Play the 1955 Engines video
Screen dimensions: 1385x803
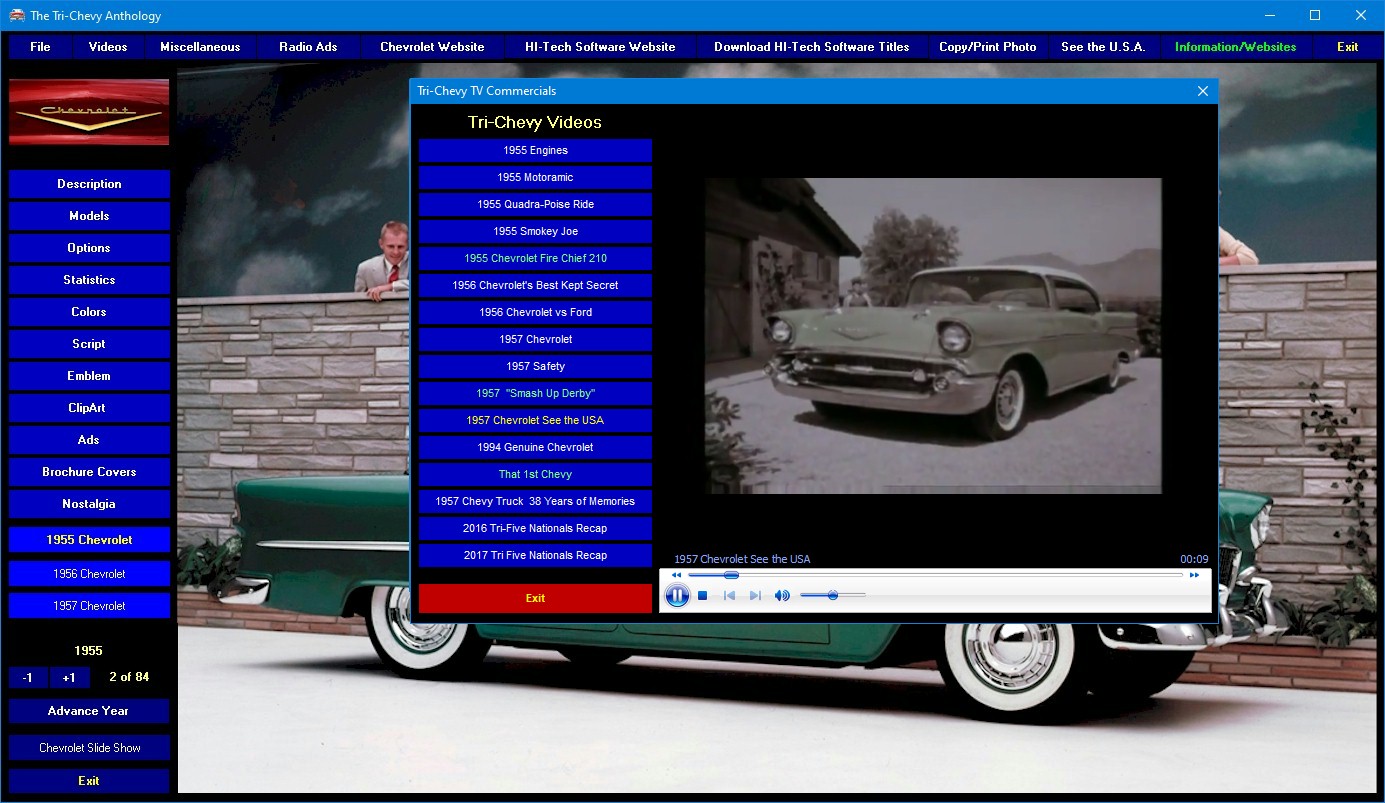pos(535,150)
